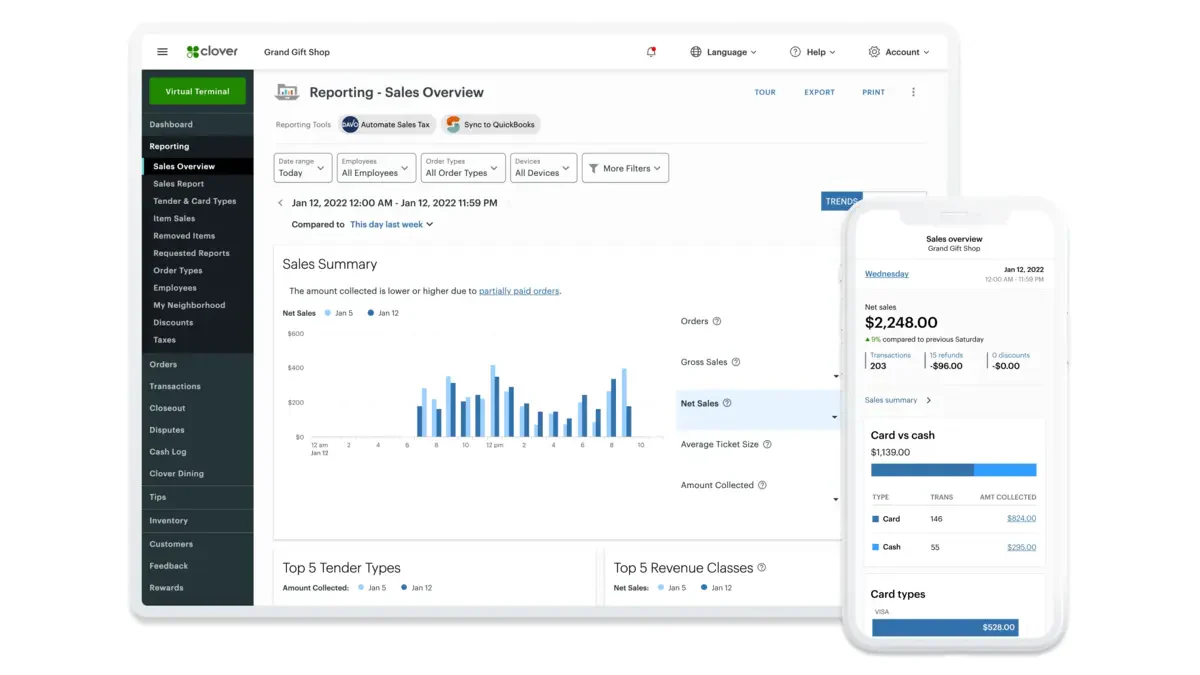1200x675 pixels.
Task: Click the $295.00 cash amount on phone
Action: [x=1021, y=547]
